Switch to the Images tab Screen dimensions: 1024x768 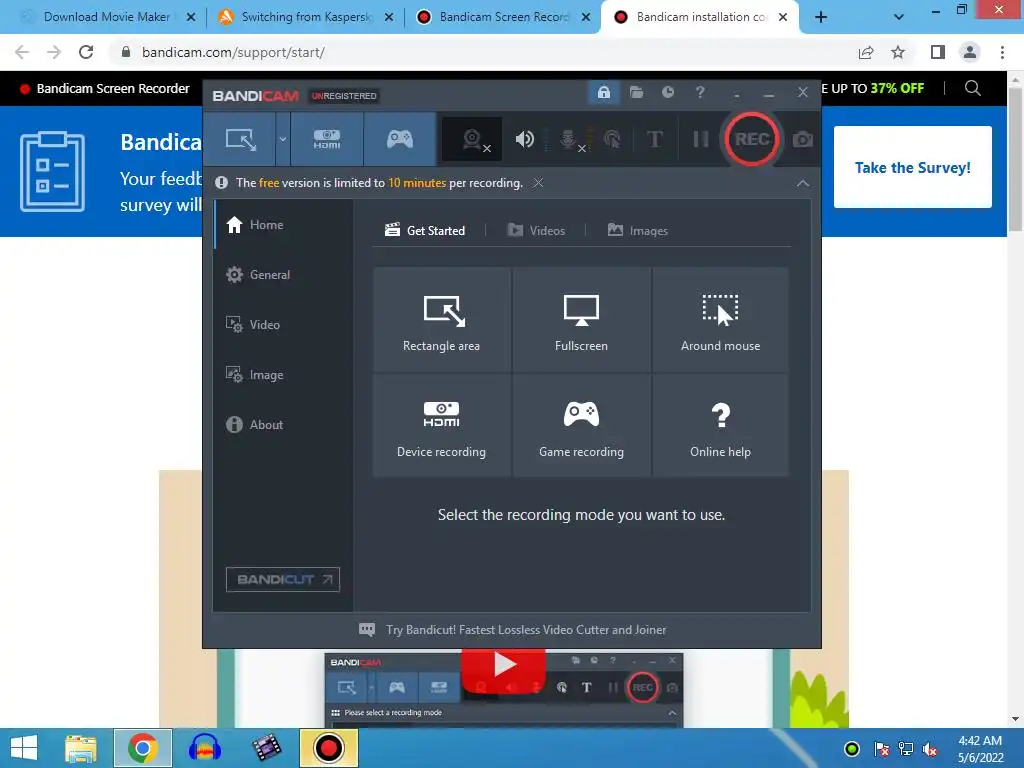tap(637, 231)
